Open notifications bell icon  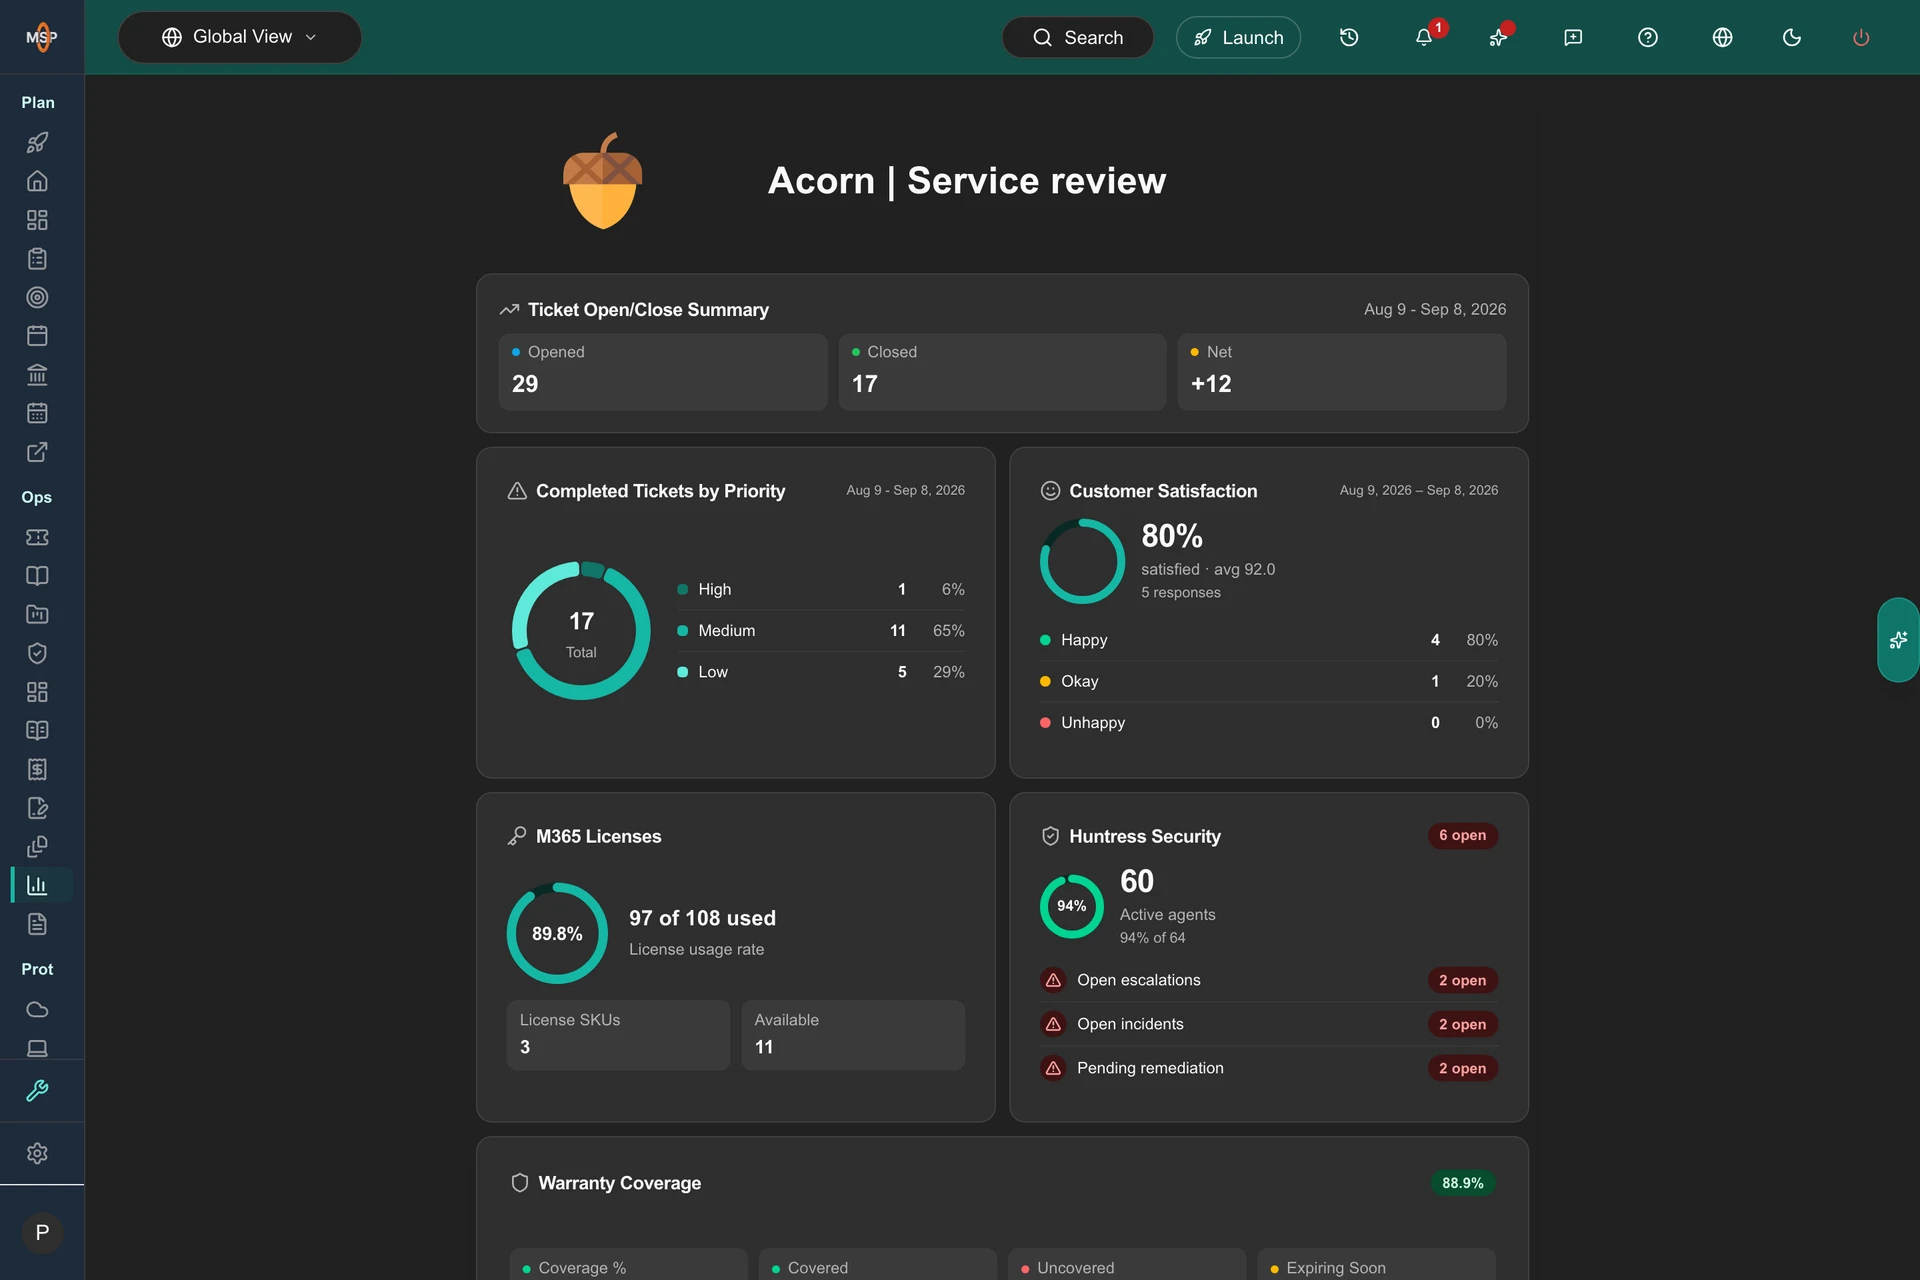point(1424,37)
